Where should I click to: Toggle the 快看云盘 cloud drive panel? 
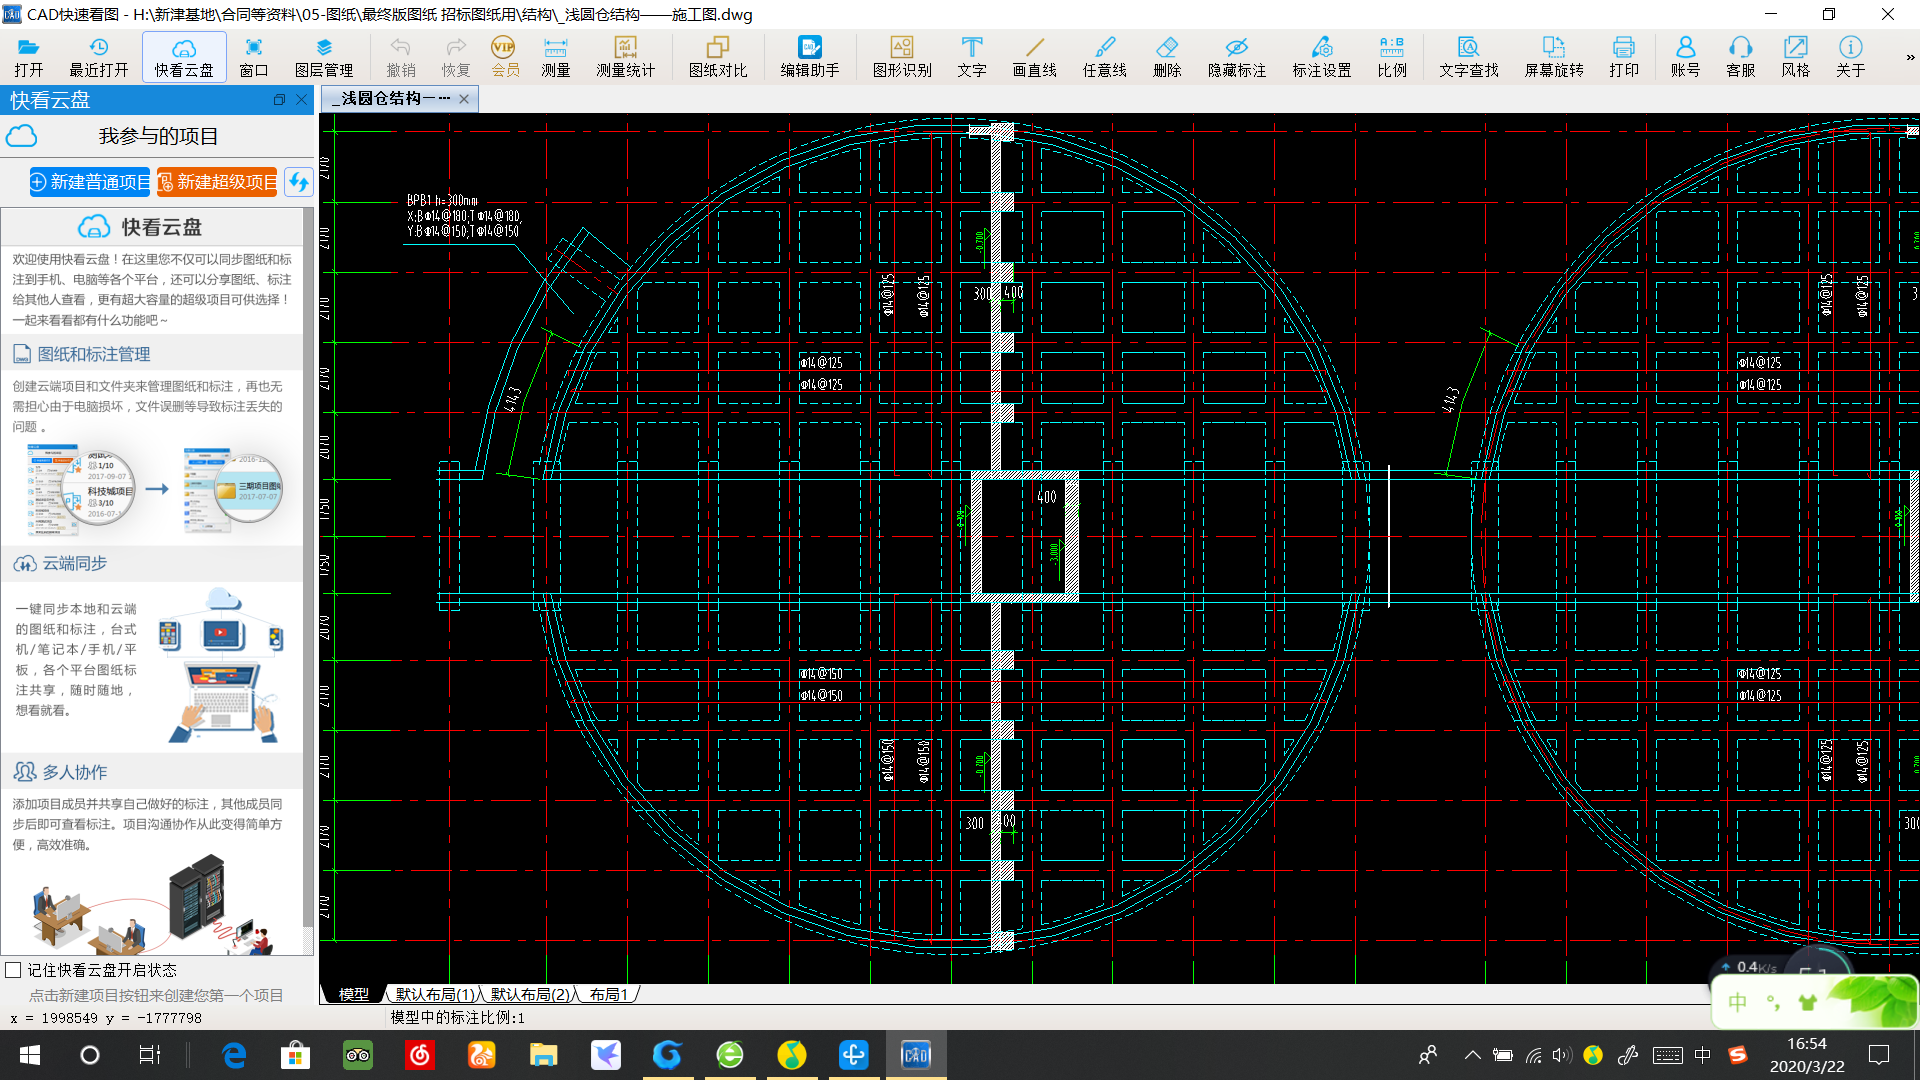[x=184, y=57]
